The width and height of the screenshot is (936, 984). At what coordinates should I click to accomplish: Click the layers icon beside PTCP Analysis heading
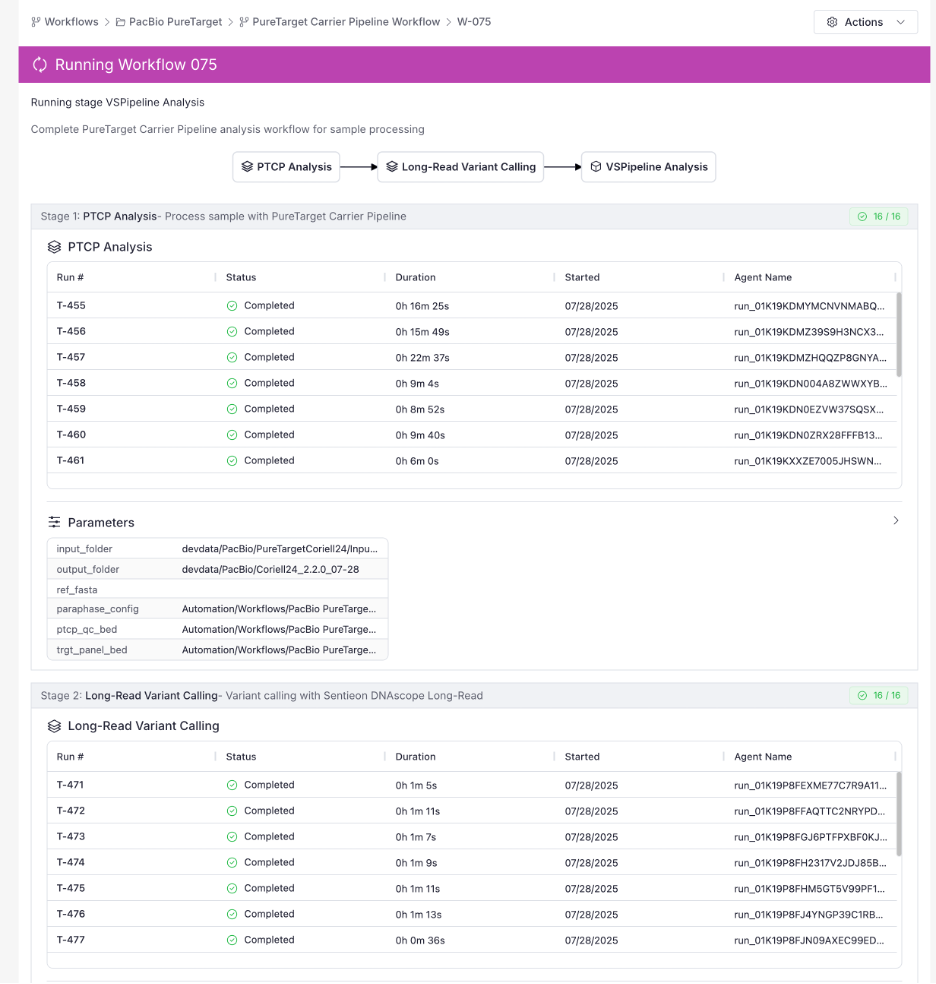click(55, 247)
